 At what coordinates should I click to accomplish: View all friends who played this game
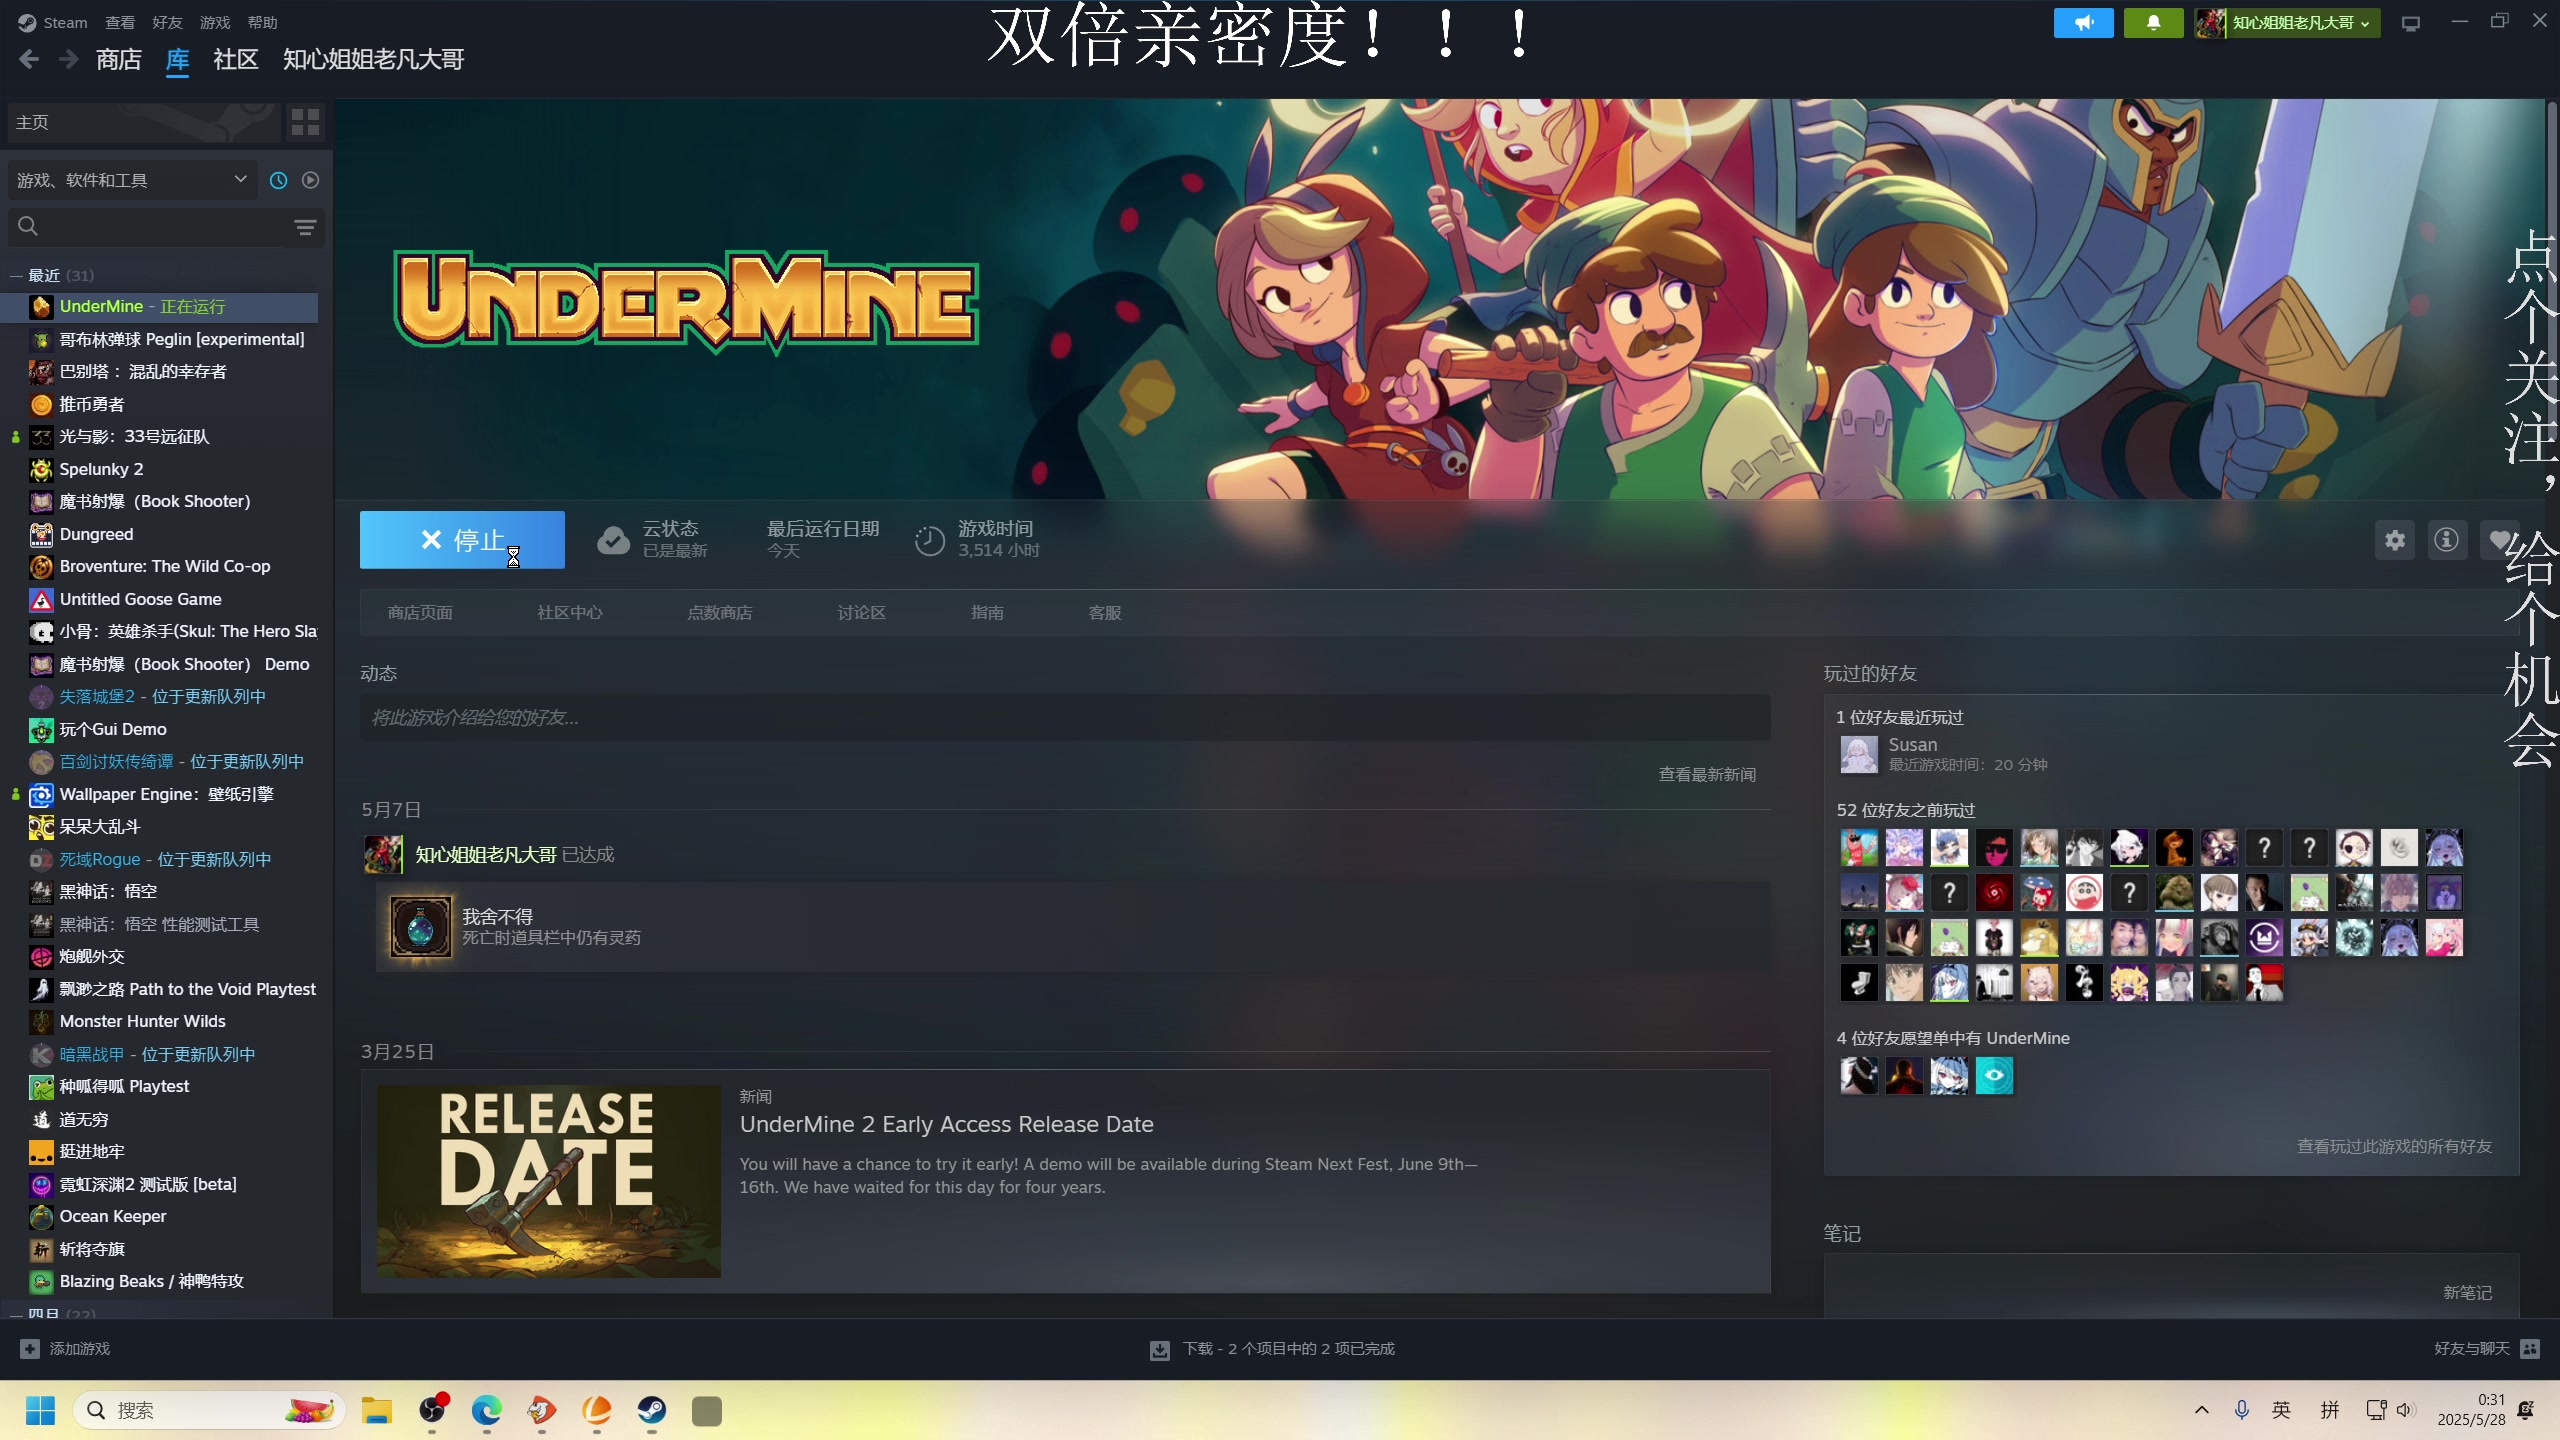coord(2394,1146)
